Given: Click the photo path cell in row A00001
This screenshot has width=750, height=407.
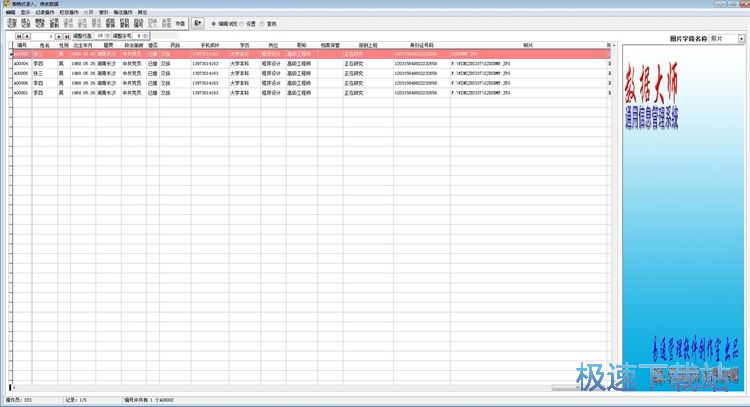Looking at the screenshot, I should [x=528, y=93].
